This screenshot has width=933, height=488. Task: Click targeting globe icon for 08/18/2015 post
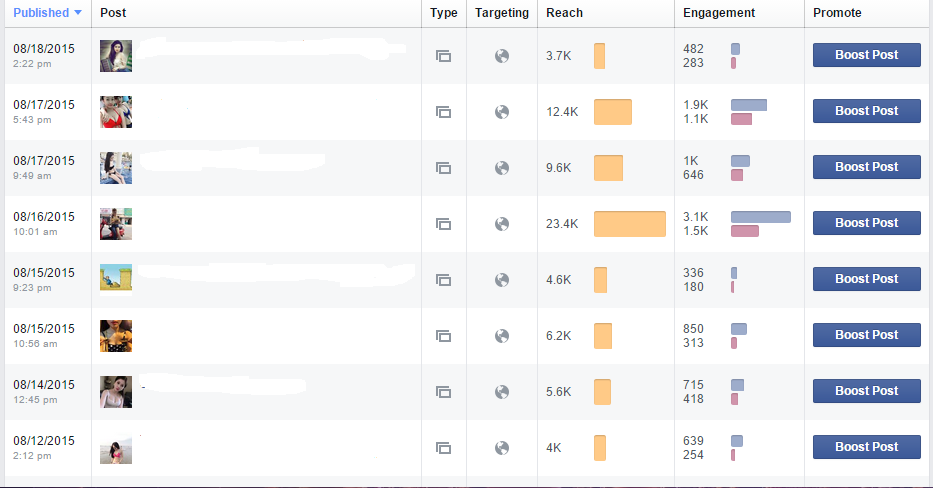pyautogui.click(x=502, y=56)
